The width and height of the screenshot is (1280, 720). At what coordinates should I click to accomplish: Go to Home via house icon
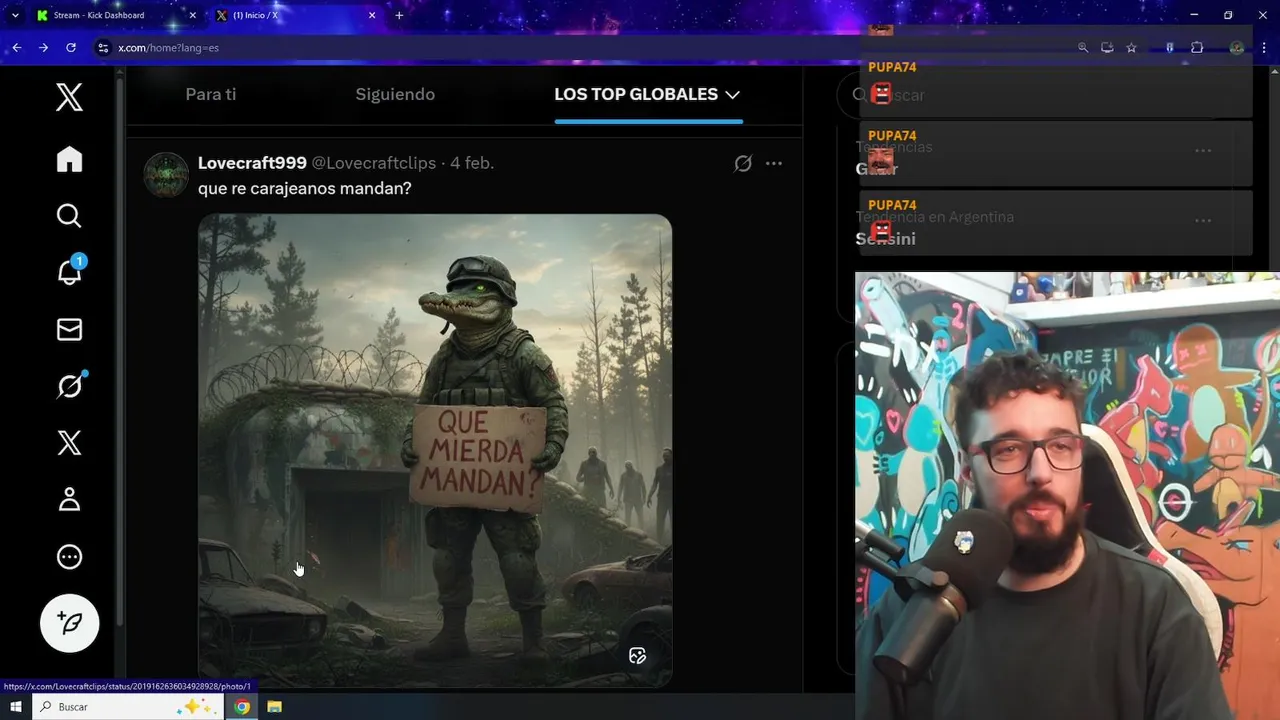(x=69, y=159)
